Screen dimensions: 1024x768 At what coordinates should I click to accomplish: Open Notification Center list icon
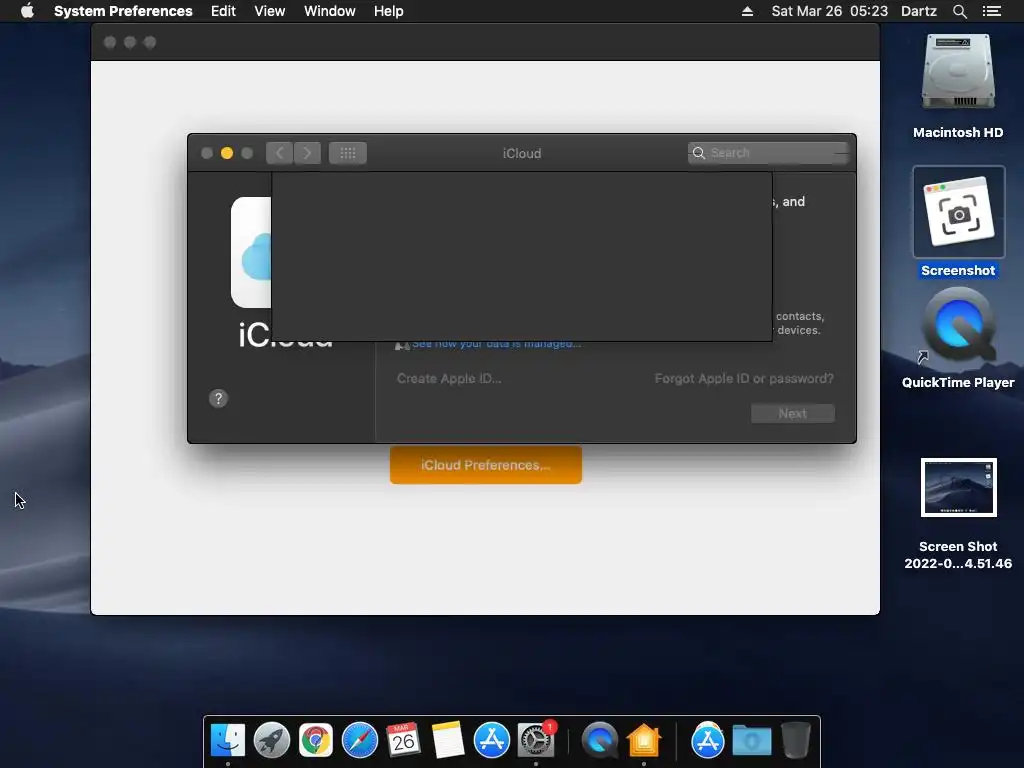pyautogui.click(x=992, y=11)
